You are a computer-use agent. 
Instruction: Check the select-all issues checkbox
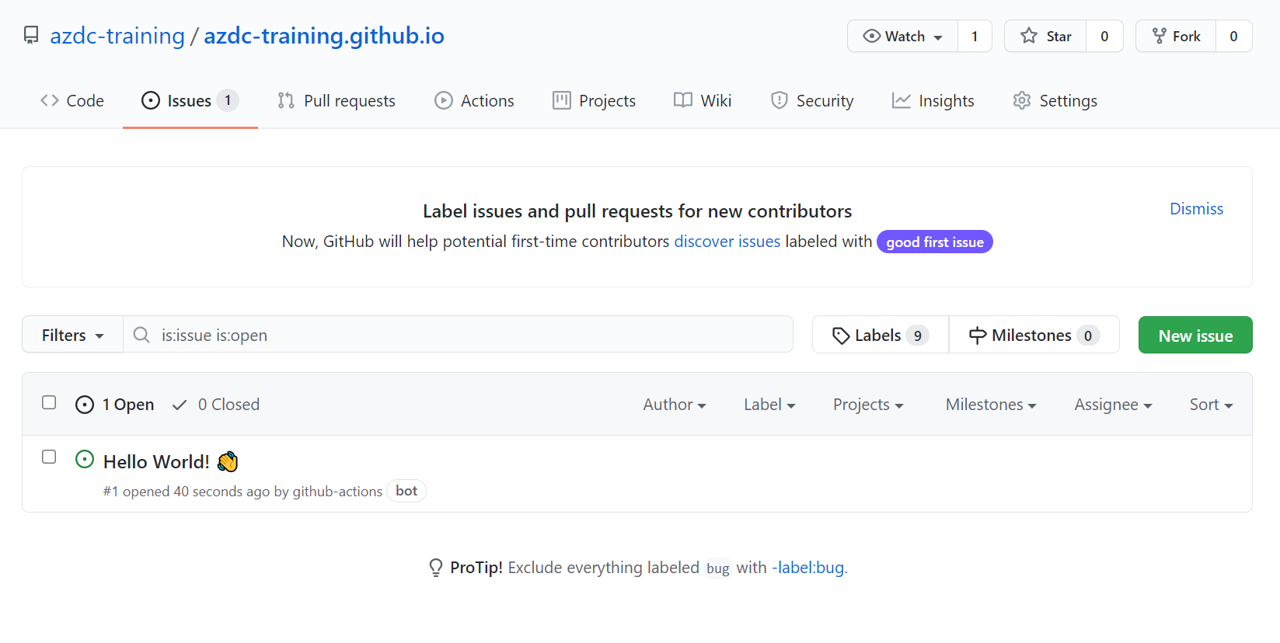(49, 401)
